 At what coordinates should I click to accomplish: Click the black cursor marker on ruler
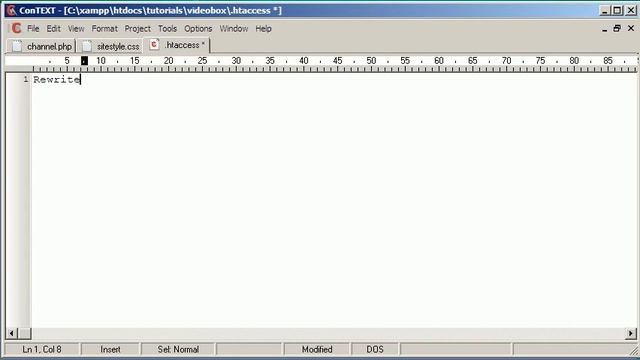[84, 61]
